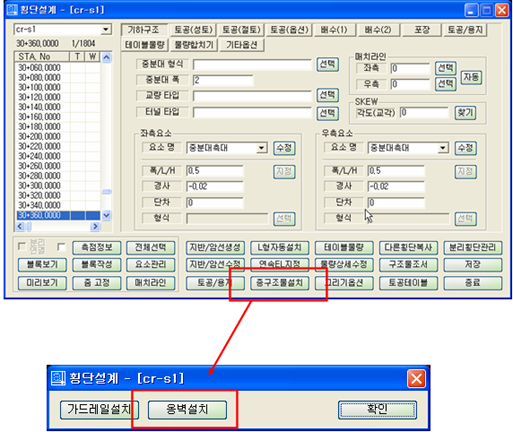
Task: Click the 중분대 폭 input field
Action: 223,80
